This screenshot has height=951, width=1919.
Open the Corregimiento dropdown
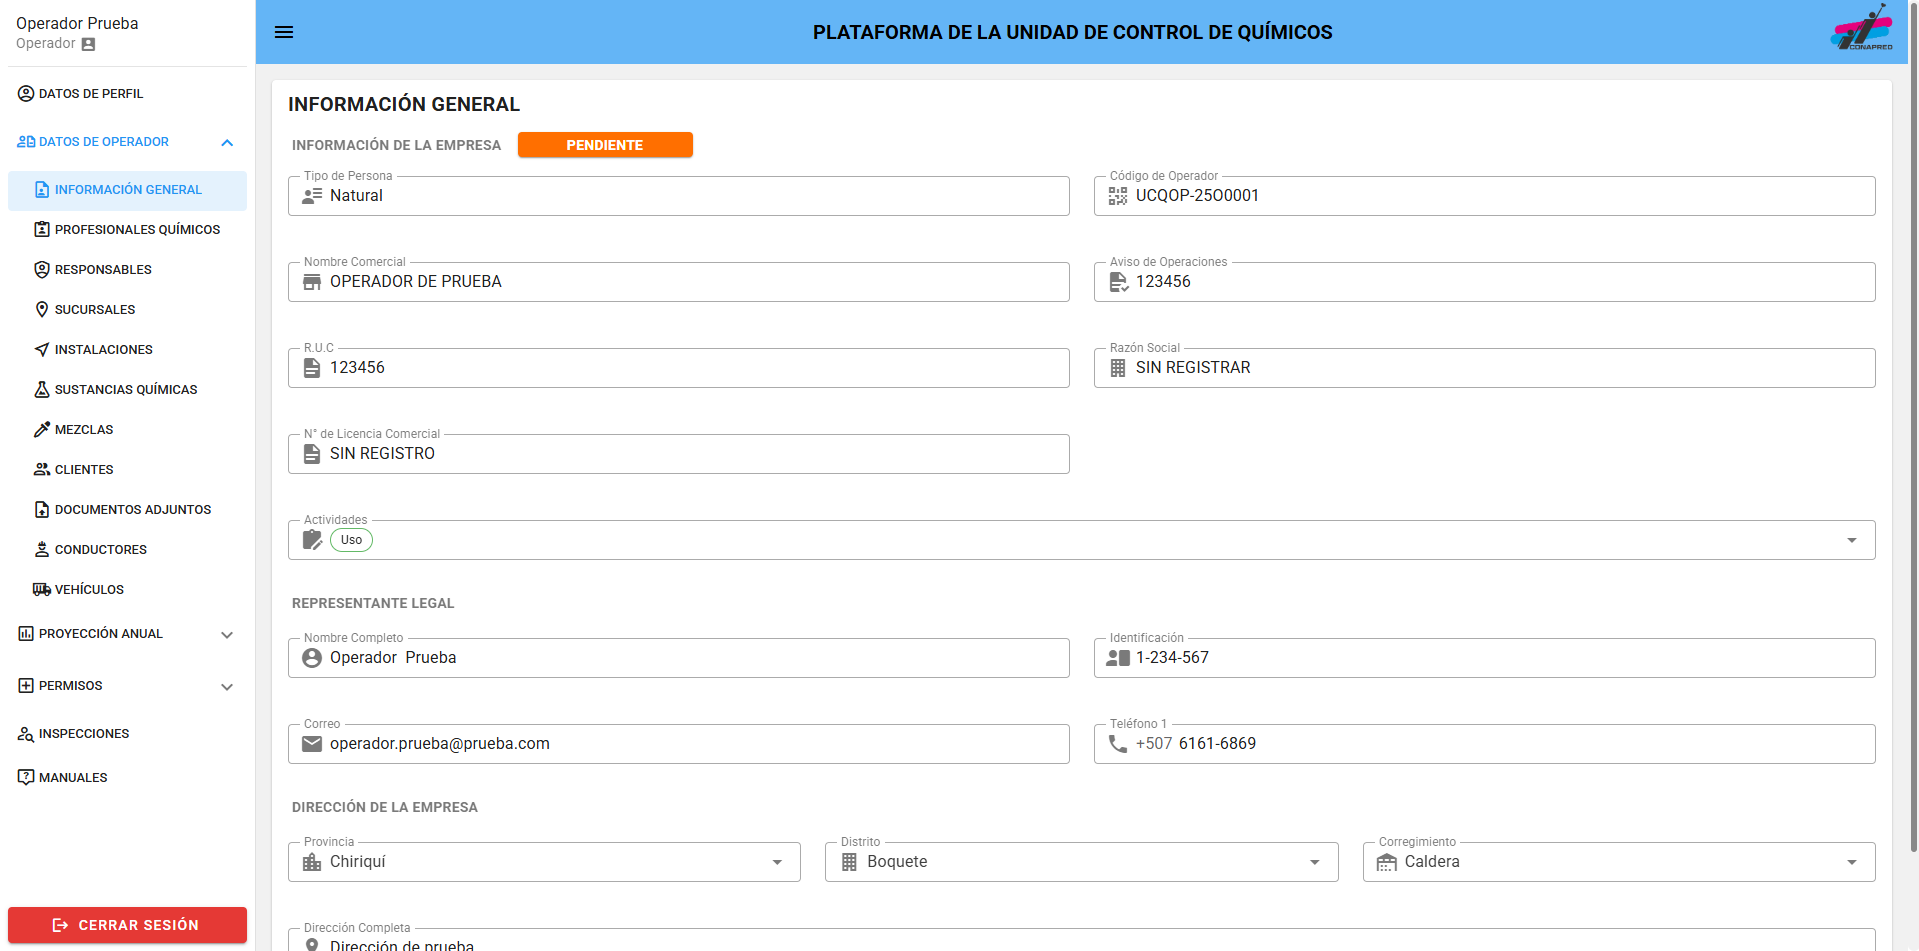1851,861
